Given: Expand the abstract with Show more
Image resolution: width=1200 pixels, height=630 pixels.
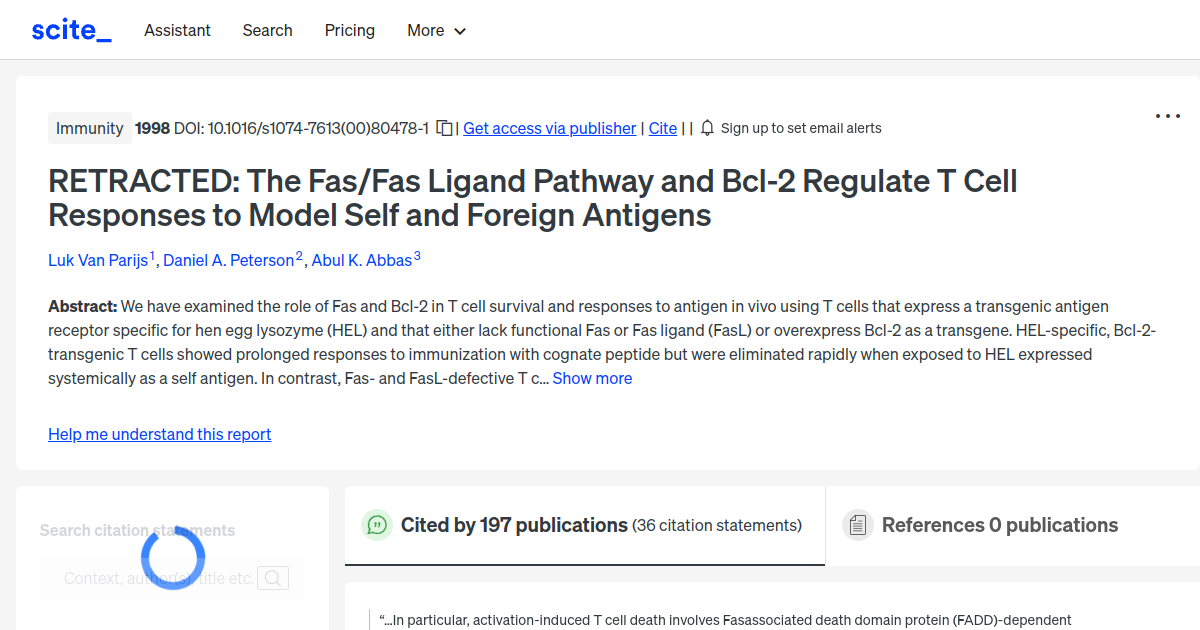Looking at the screenshot, I should [x=592, y=378].
